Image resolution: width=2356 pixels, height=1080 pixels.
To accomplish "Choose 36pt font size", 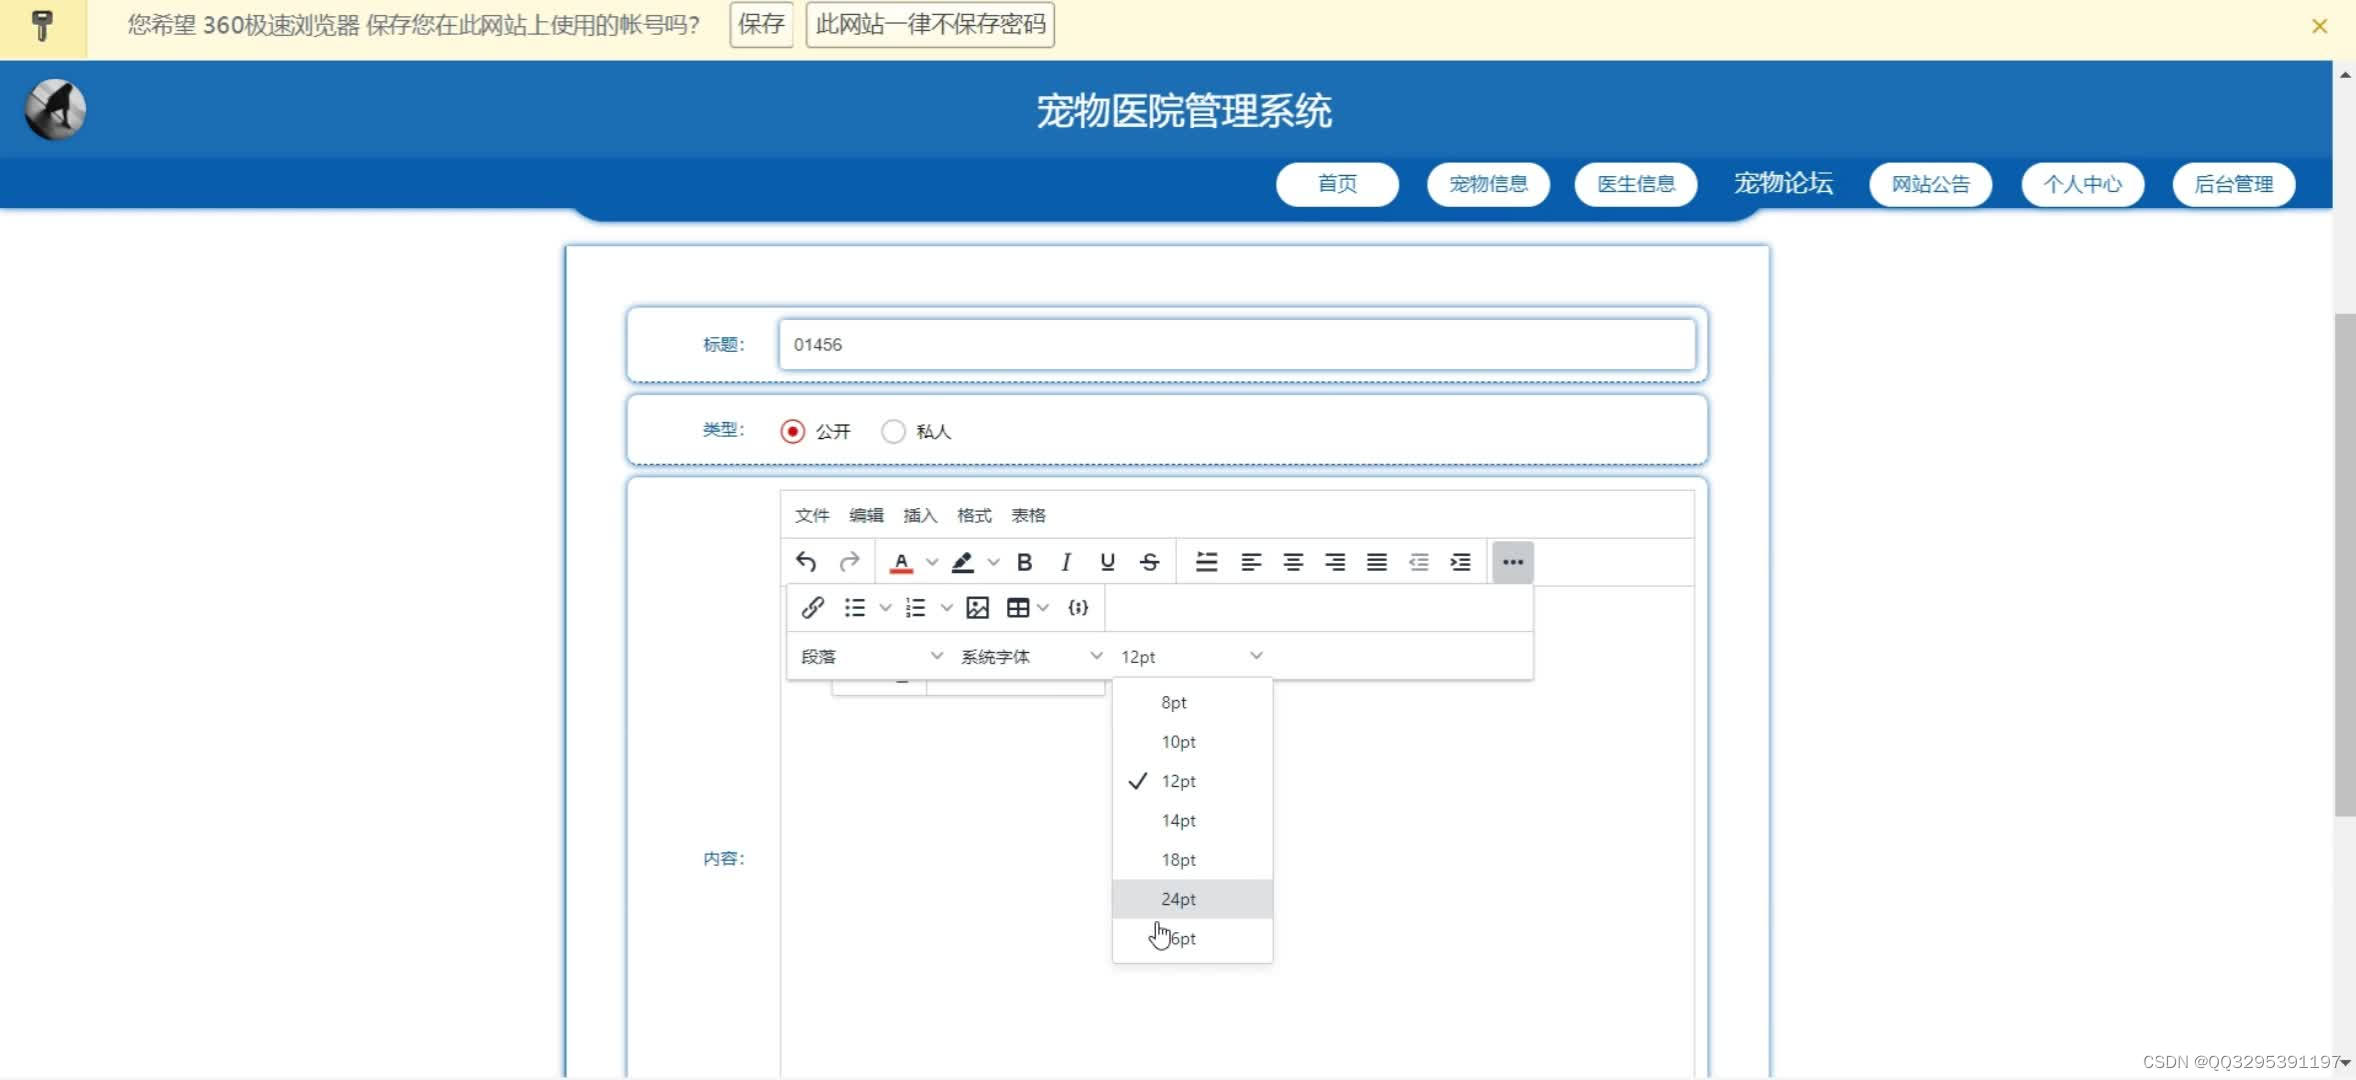I will click(1192, 939).
